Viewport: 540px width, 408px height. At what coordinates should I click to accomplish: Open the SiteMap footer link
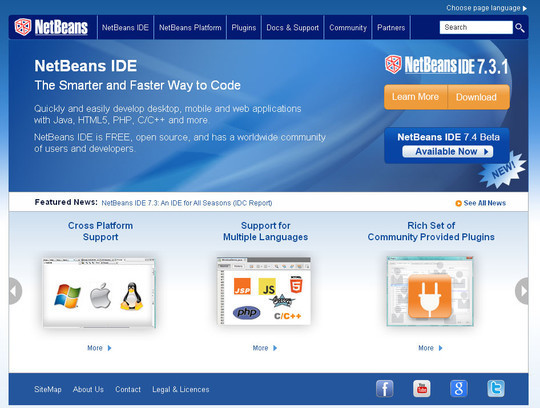(x=48, y=389)
